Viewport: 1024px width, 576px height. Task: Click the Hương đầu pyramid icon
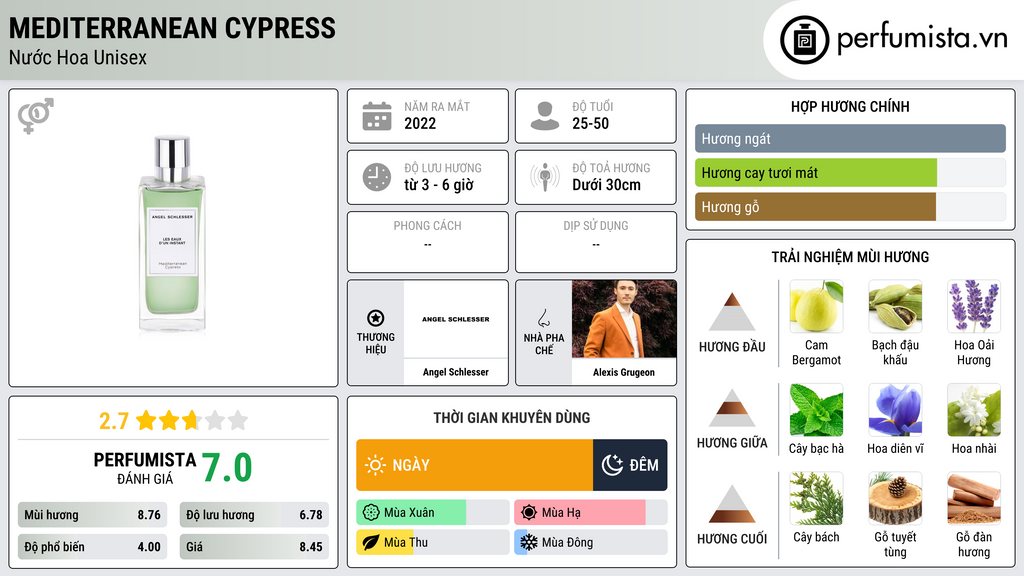coord(732,312)
